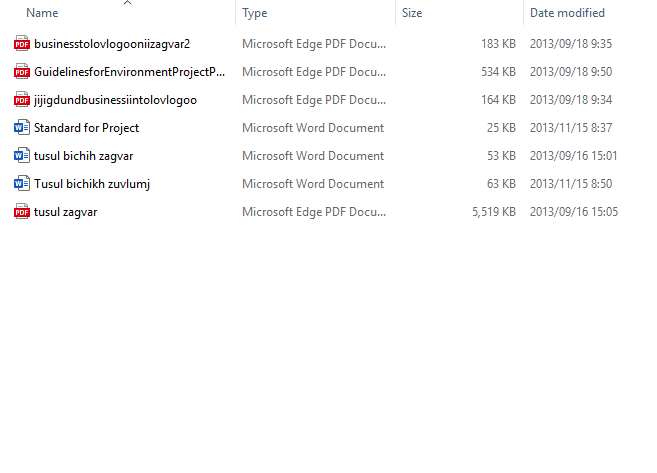Sort files by Date modified column header

point(567,14)
